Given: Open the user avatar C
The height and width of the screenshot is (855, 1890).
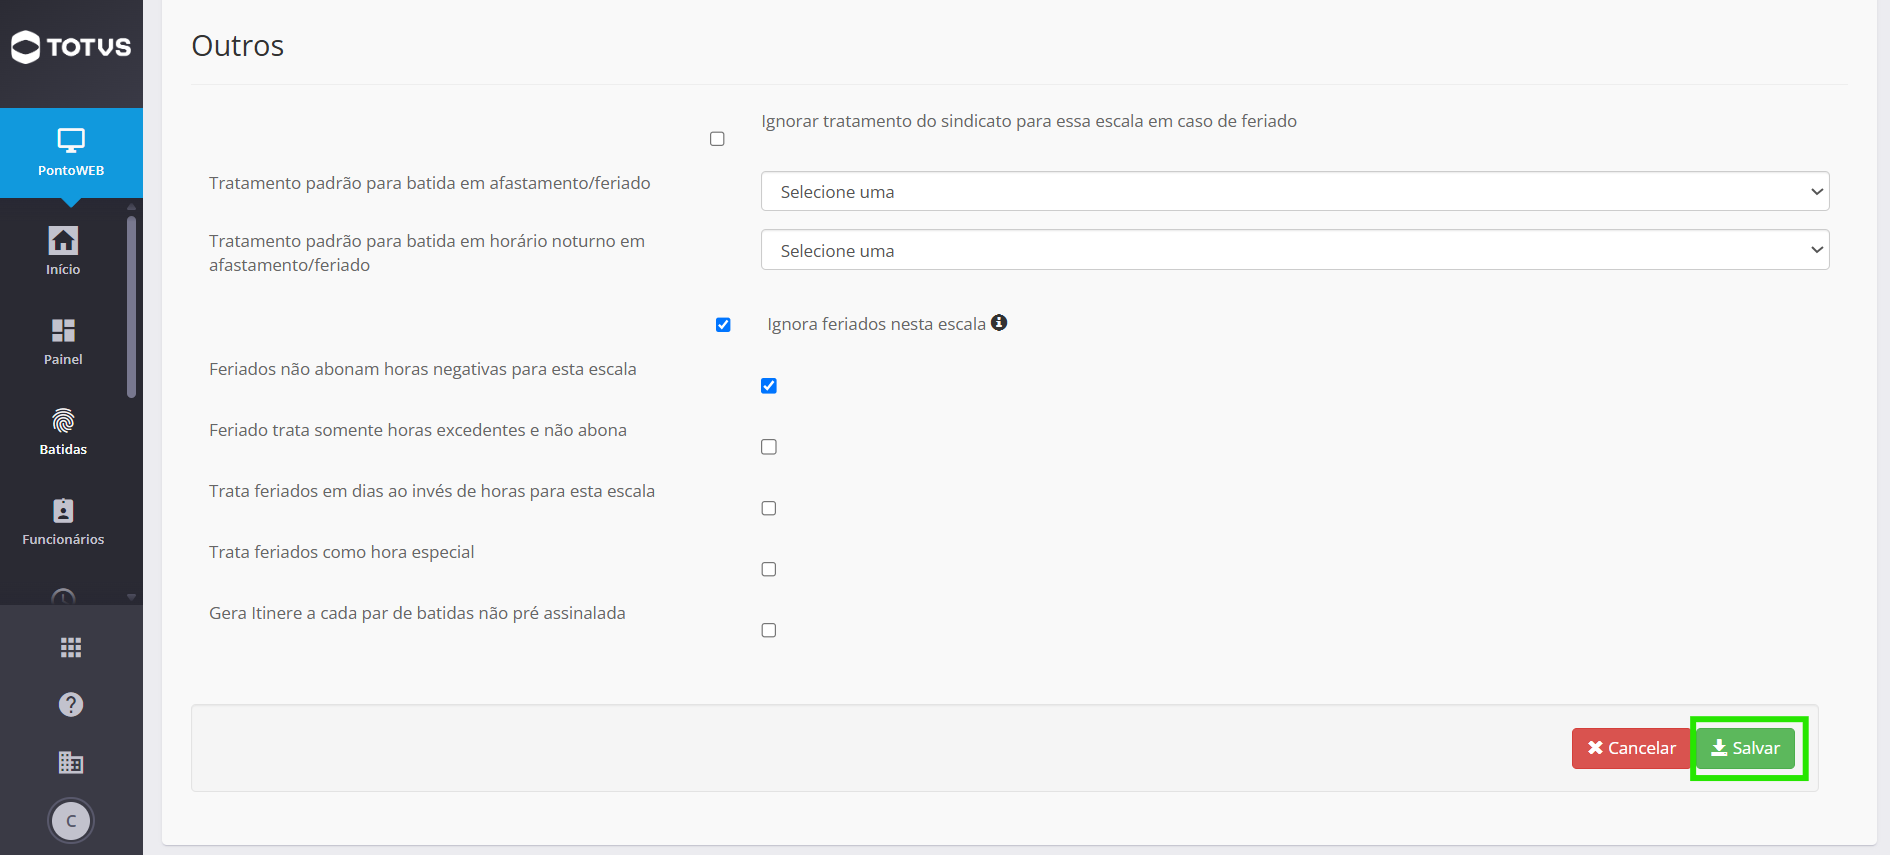Looking at the screenshot, I should (71, 821).
